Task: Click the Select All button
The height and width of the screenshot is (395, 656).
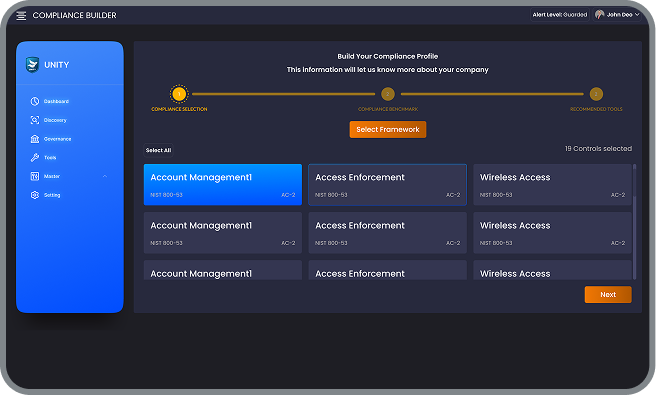Action: coord(159,150)
